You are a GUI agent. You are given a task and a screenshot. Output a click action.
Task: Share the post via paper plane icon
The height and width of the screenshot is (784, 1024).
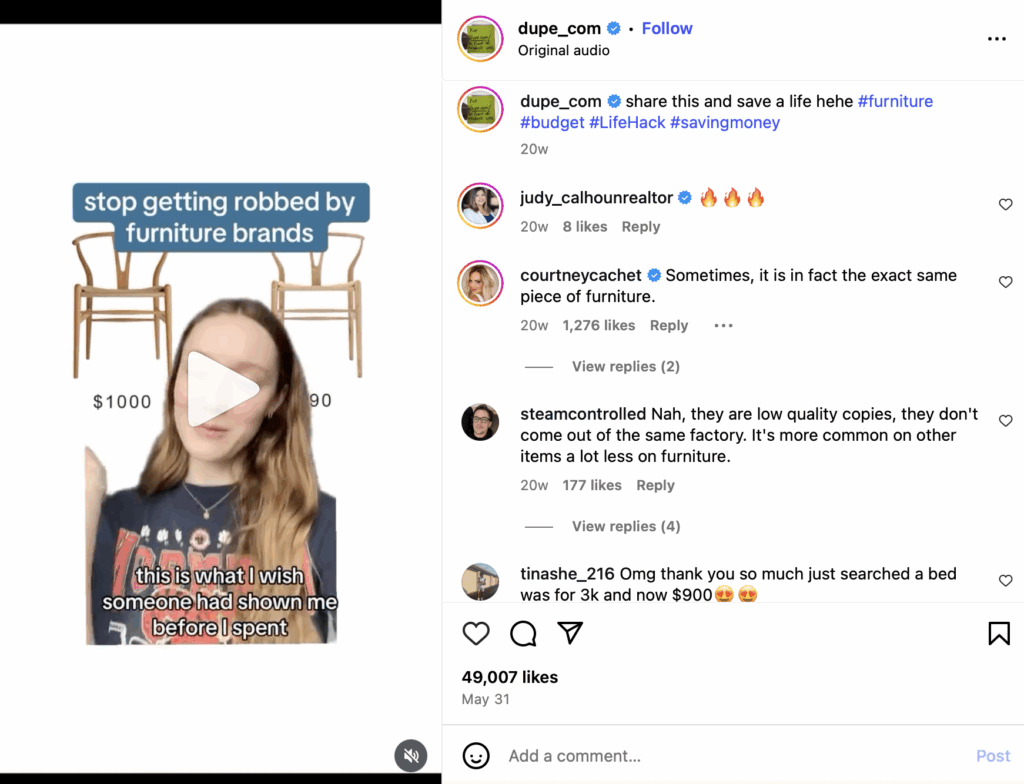(x=570, y=633)
